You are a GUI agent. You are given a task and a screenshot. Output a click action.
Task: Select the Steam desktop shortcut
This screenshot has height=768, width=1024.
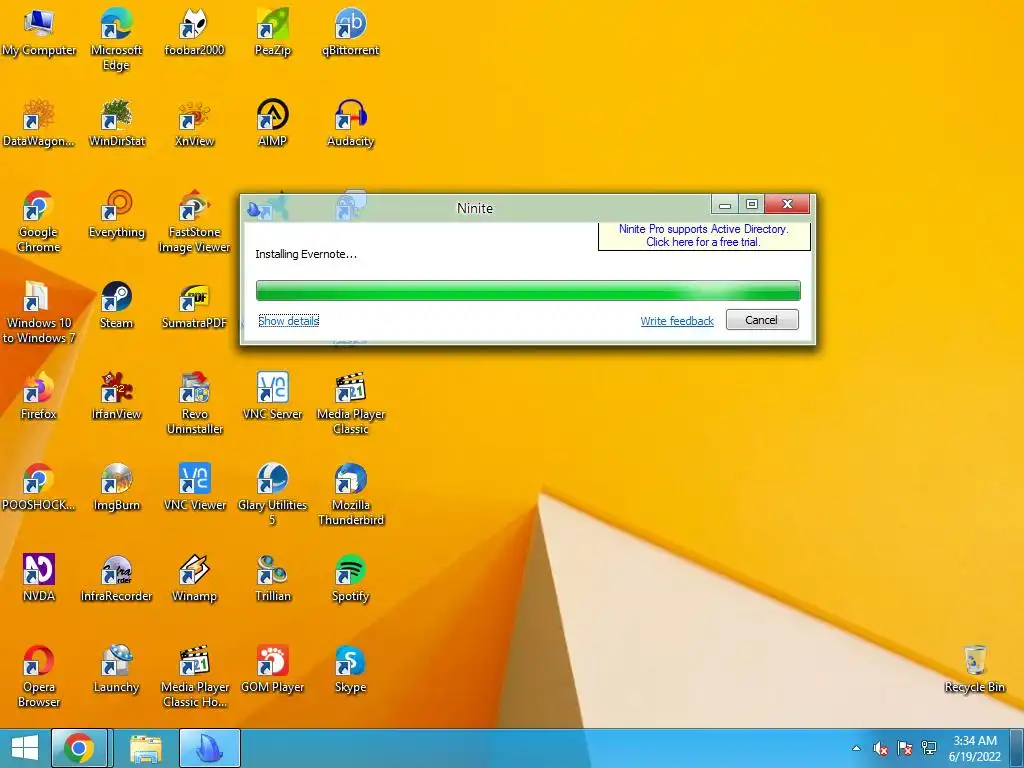point(116,305)
